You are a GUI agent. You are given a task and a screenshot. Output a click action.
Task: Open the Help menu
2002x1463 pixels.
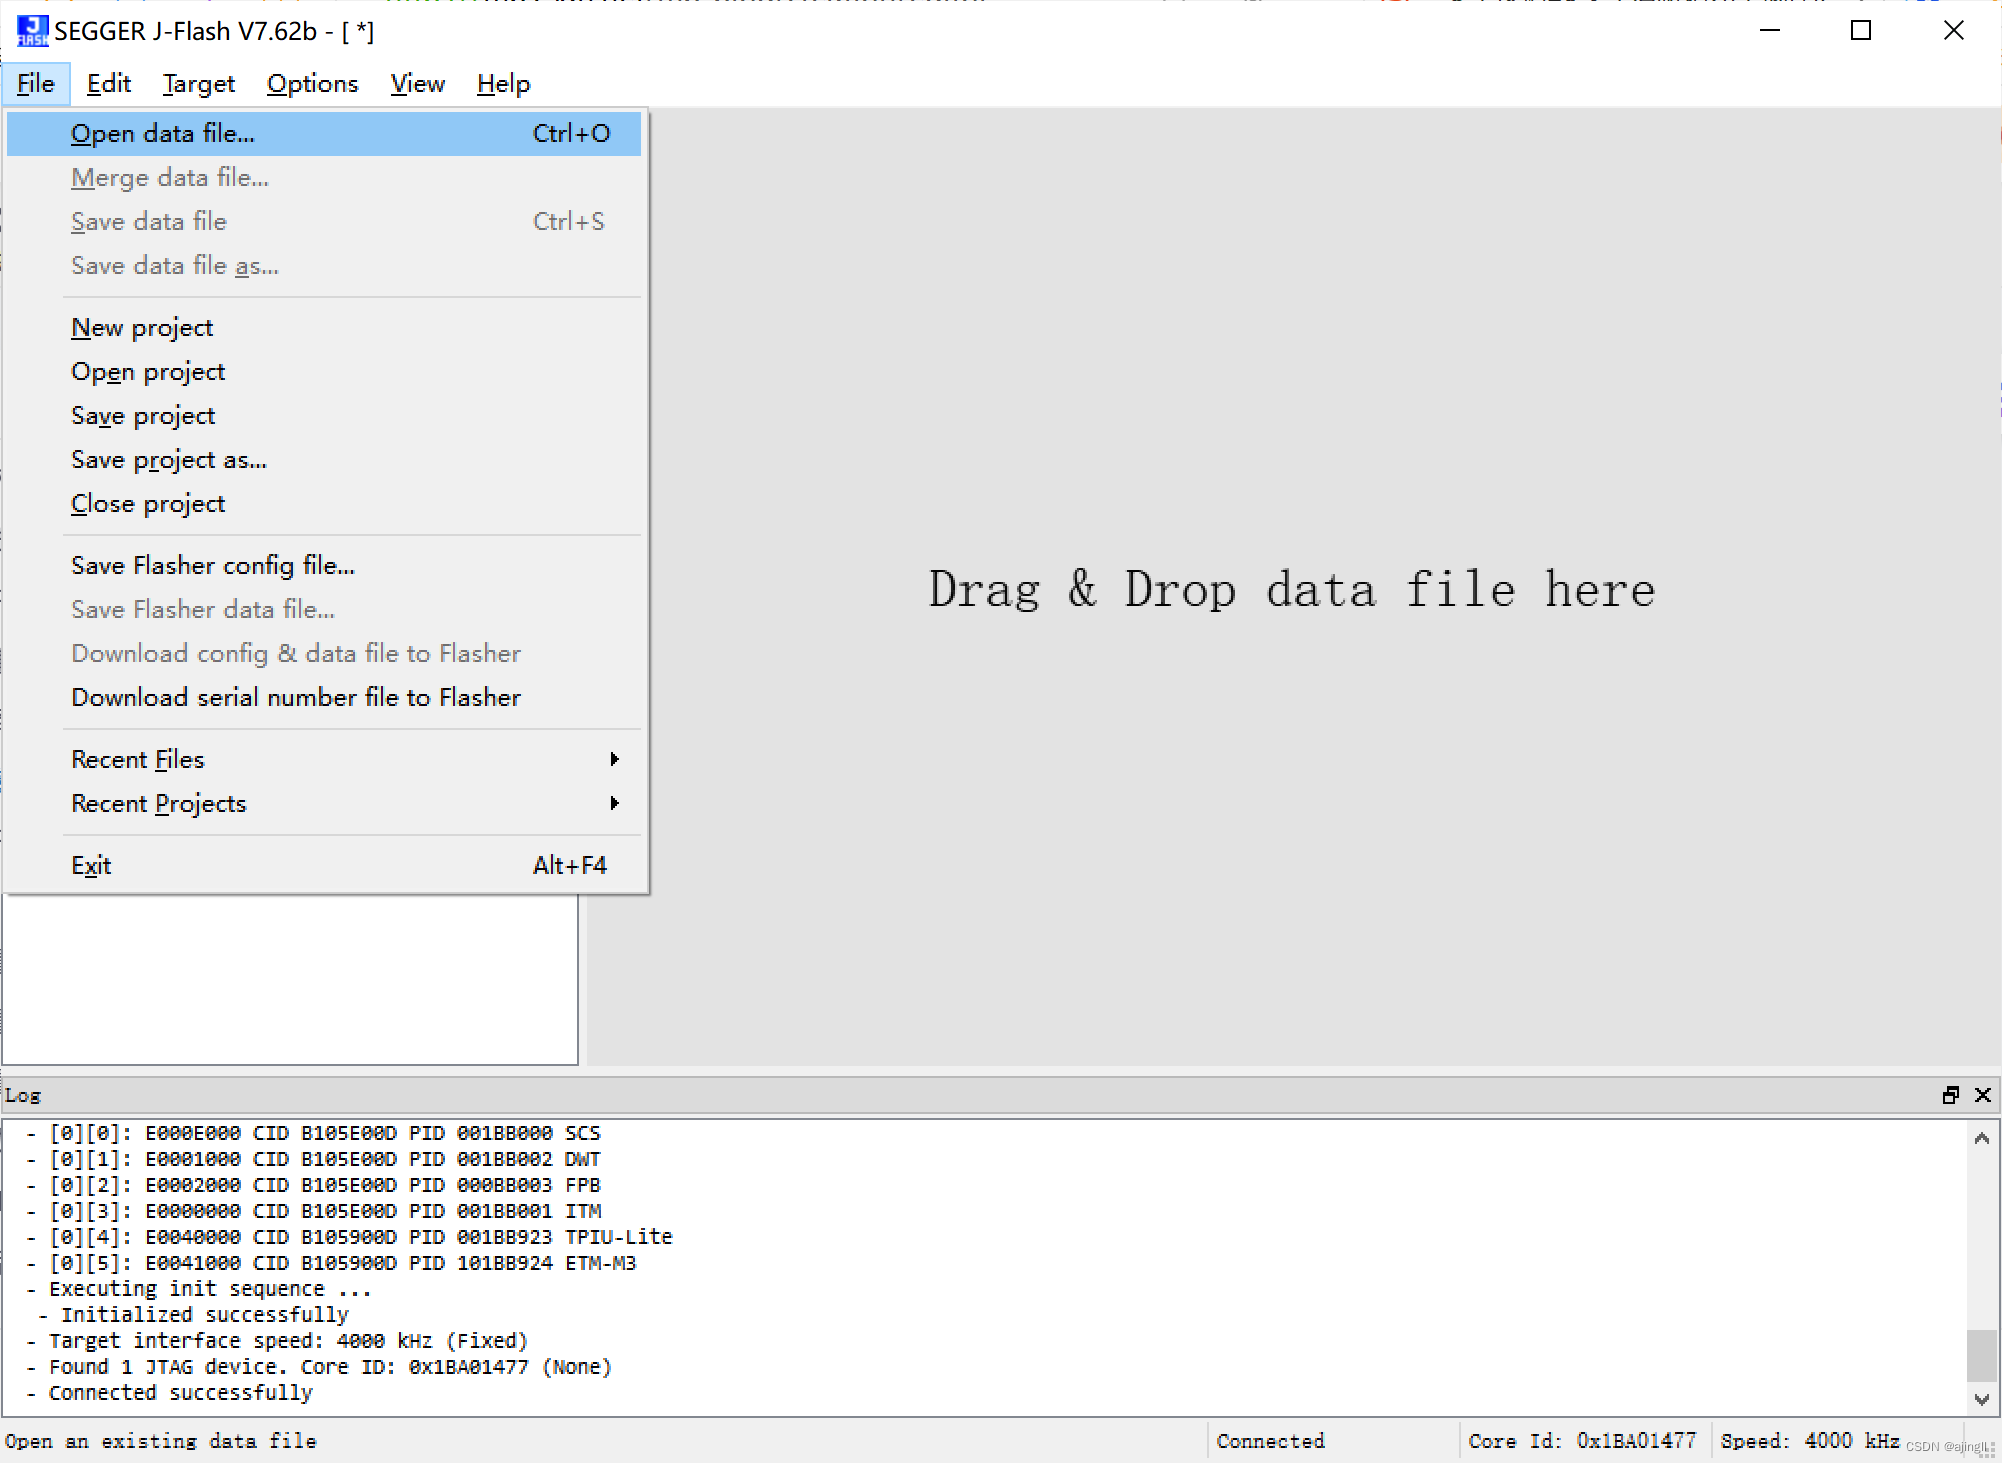(x=502, y=84)
